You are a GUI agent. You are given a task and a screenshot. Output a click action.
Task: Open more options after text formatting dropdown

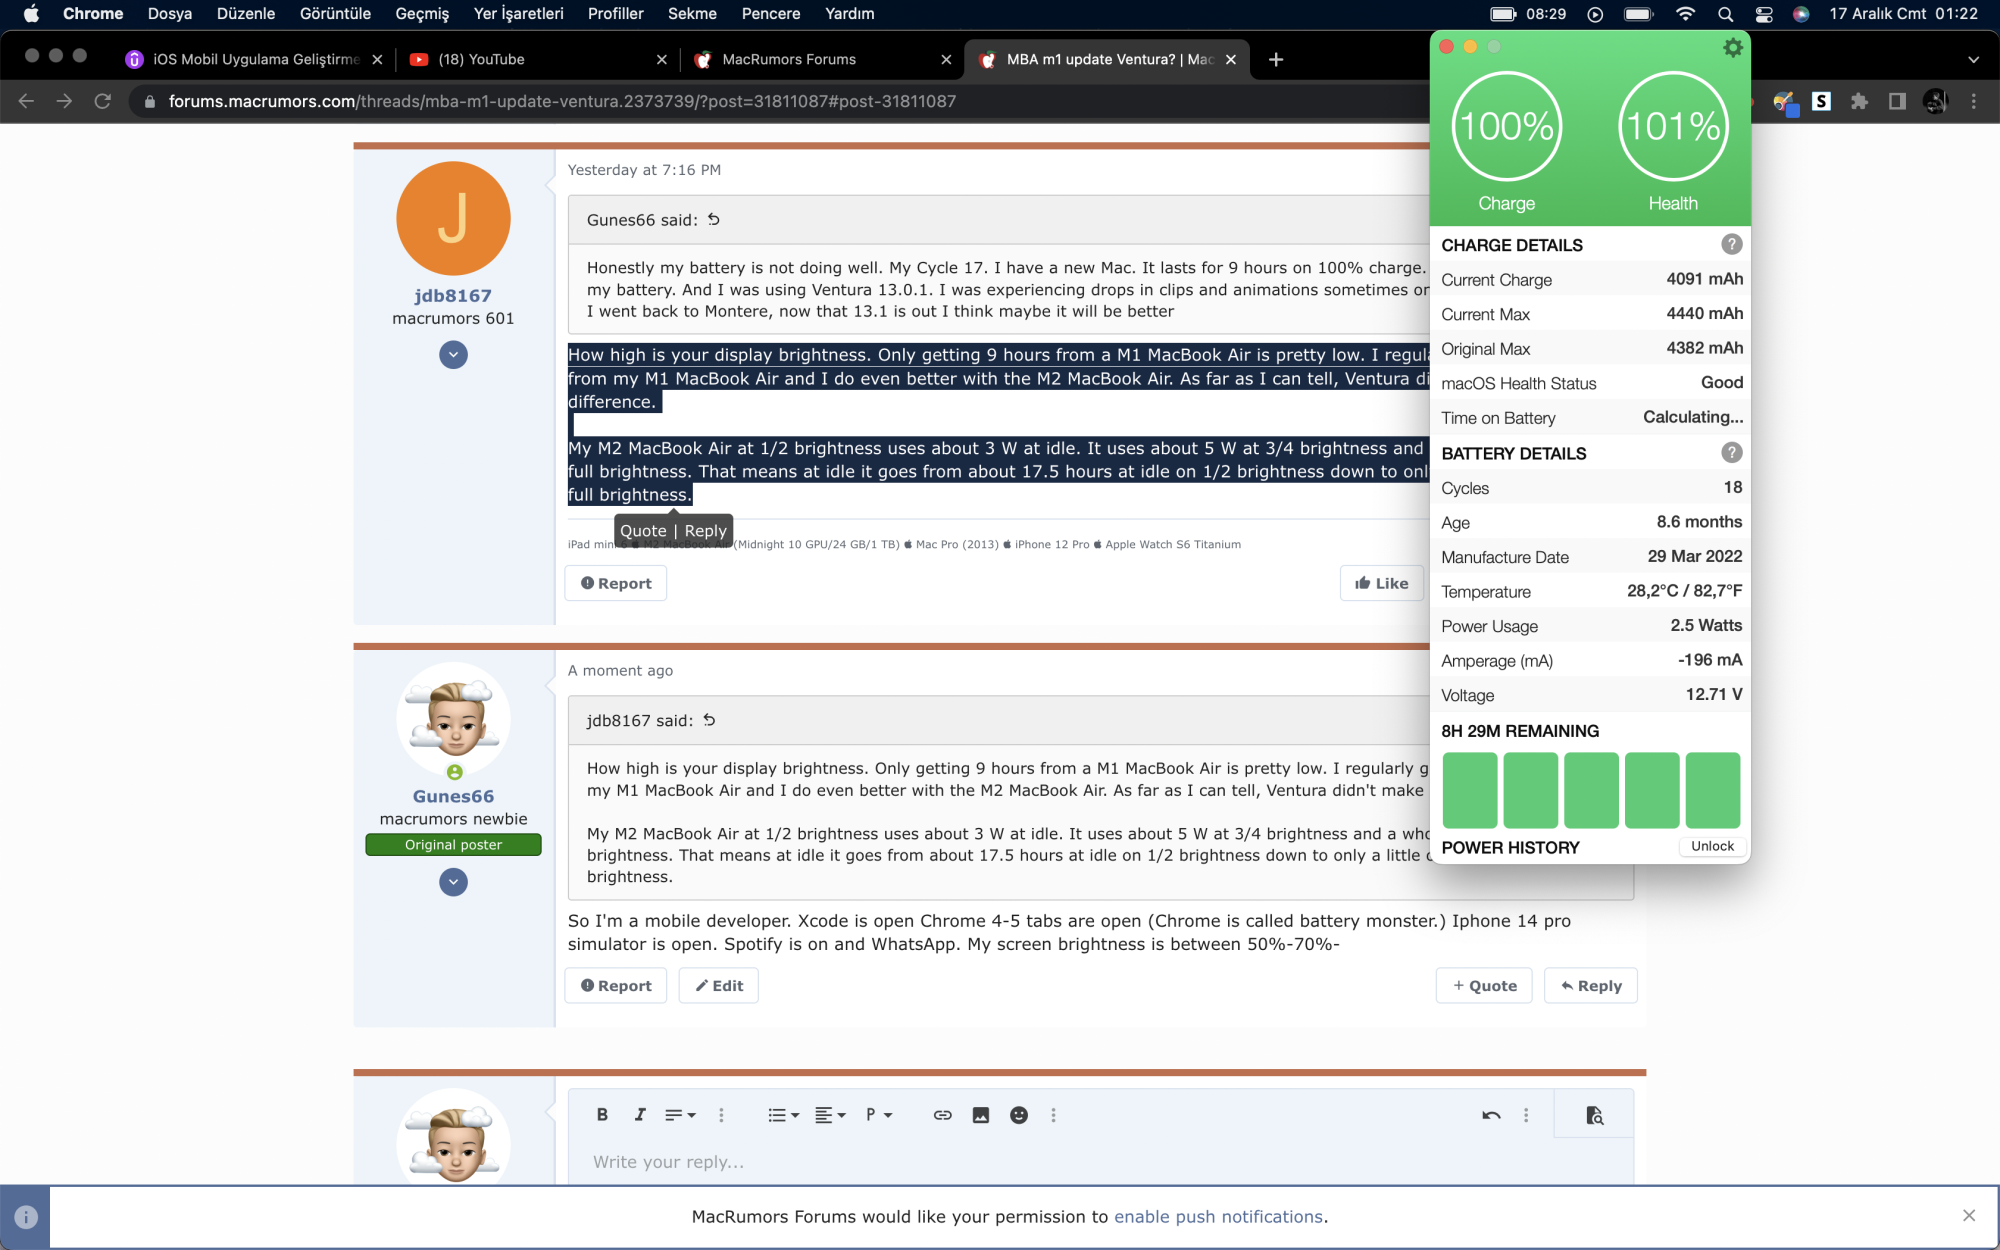pyautogui.click(x=721, y=1115)
